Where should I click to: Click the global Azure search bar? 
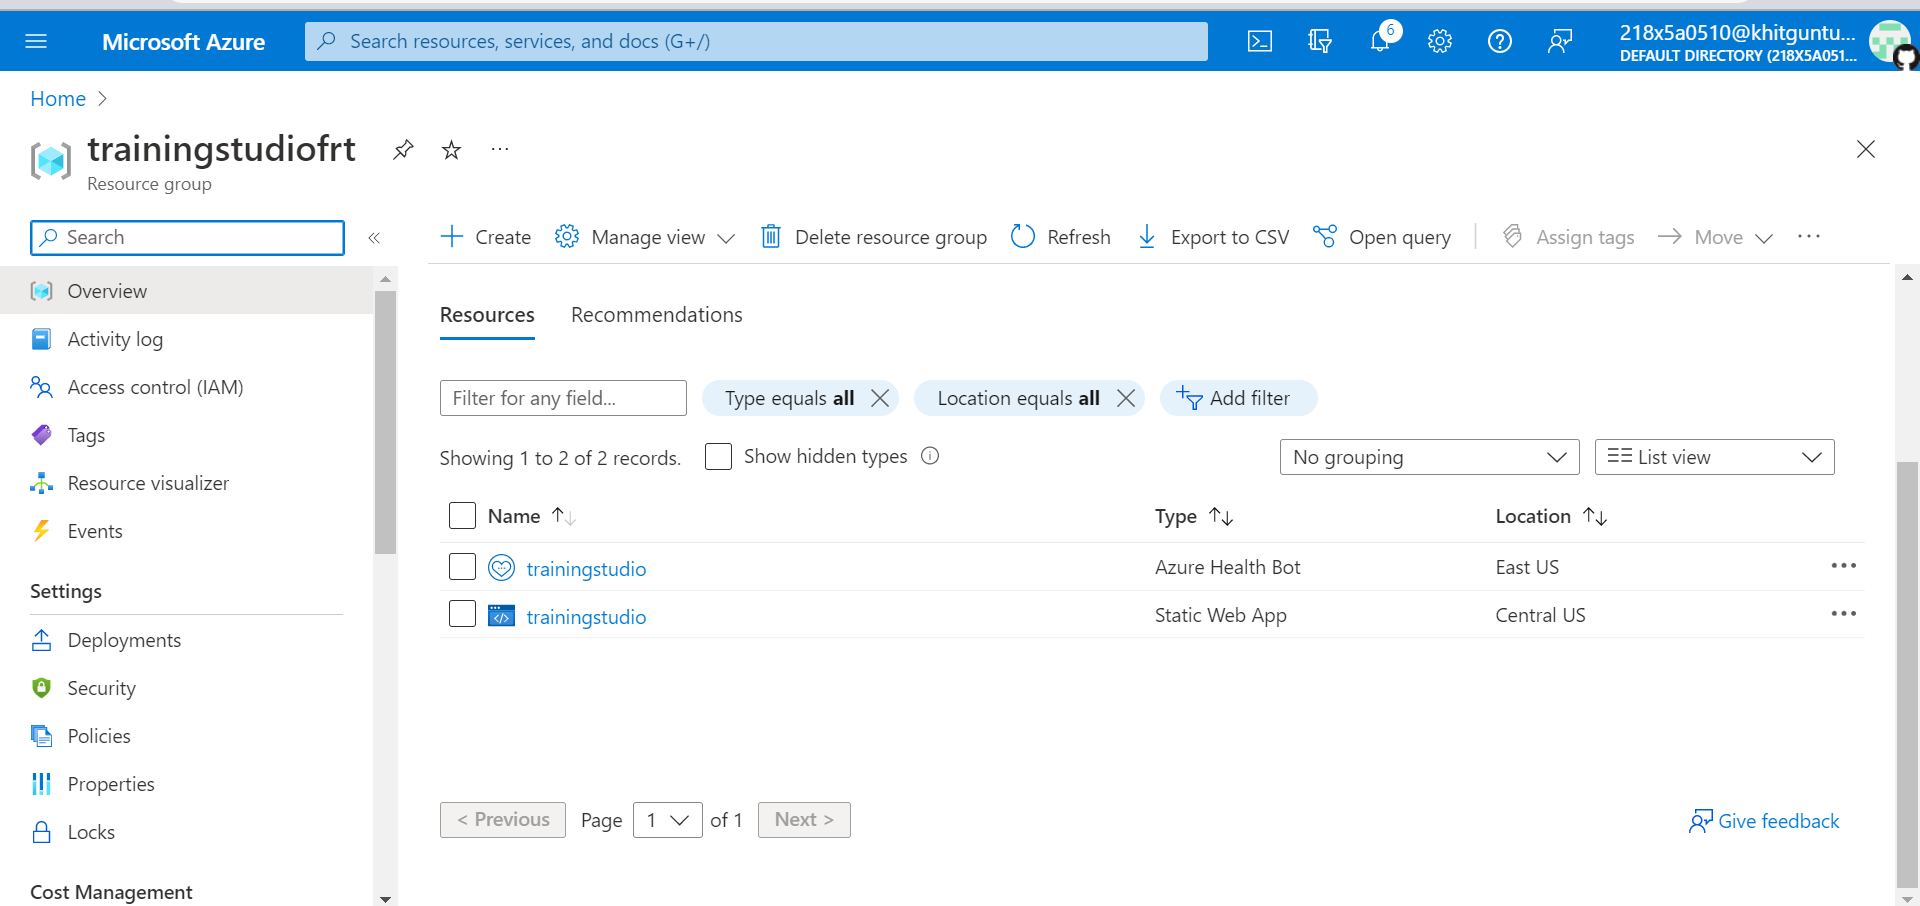coord(756,41)
